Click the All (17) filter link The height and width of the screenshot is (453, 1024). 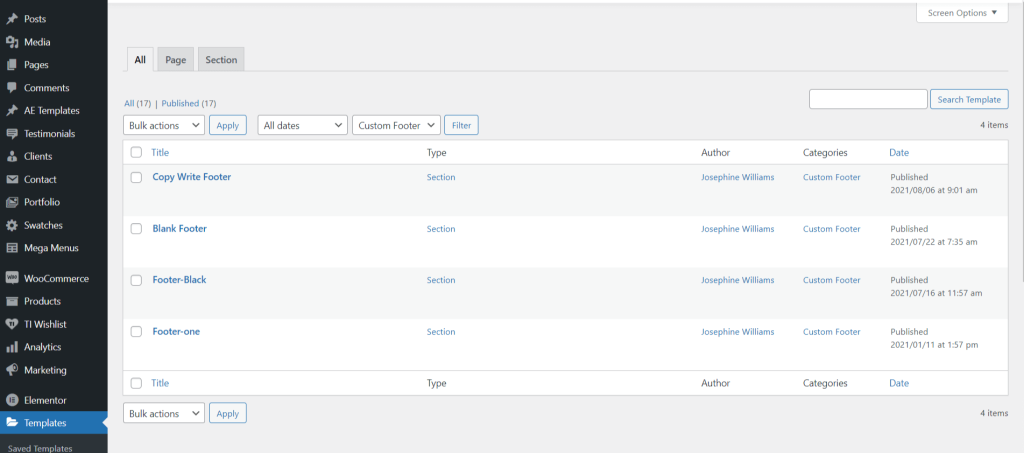click(138, 103)
